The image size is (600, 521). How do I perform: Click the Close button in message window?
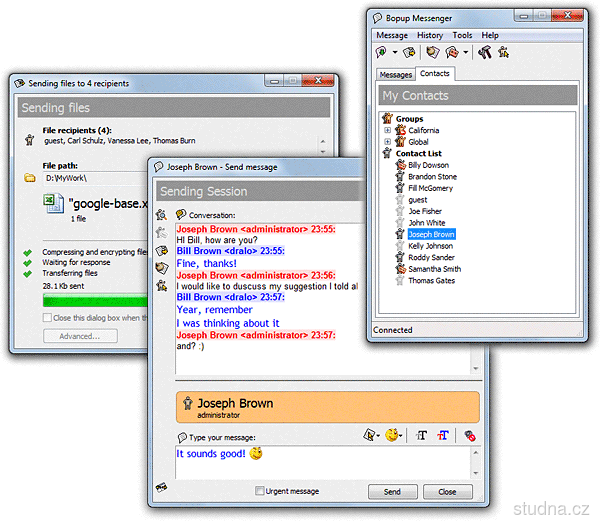coord(448,492)
